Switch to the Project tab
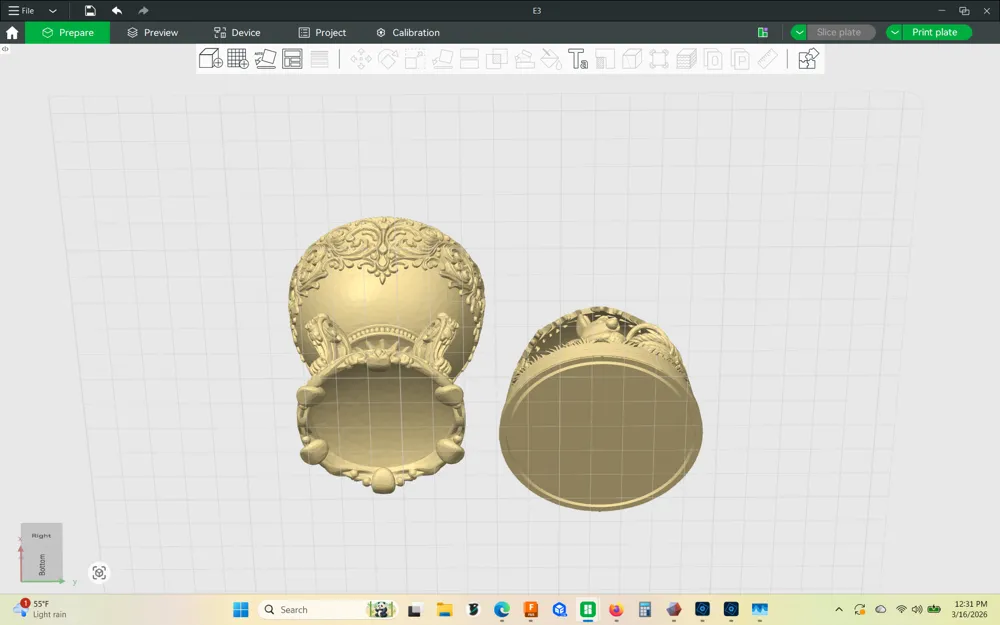This screenshot has width=1000, height=625. (x=322, y=33)
